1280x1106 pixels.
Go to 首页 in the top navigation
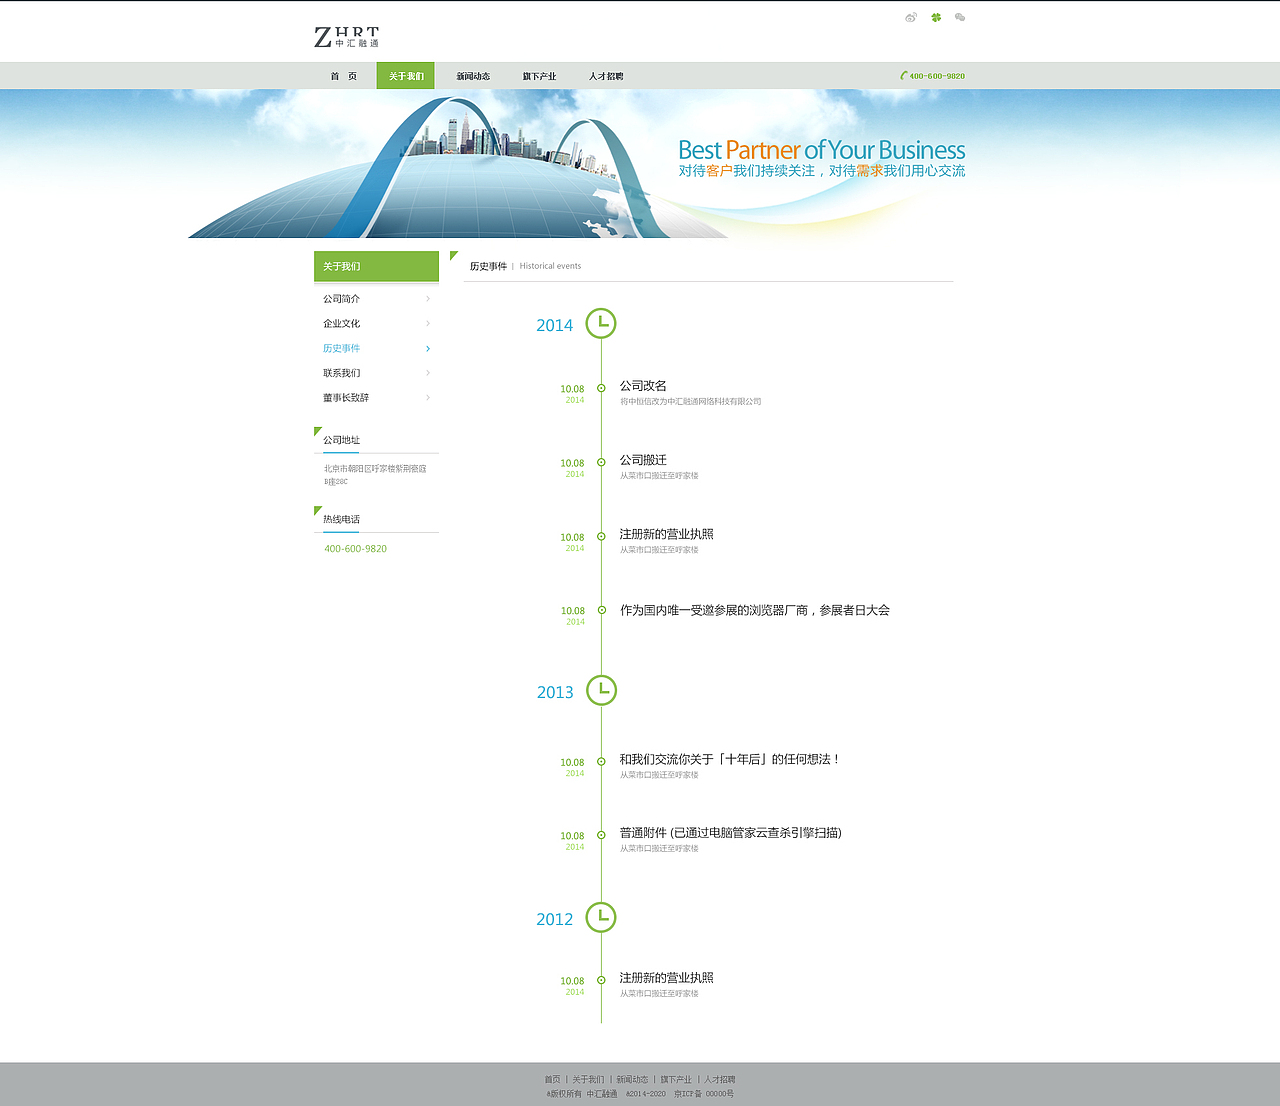[344, 76]
